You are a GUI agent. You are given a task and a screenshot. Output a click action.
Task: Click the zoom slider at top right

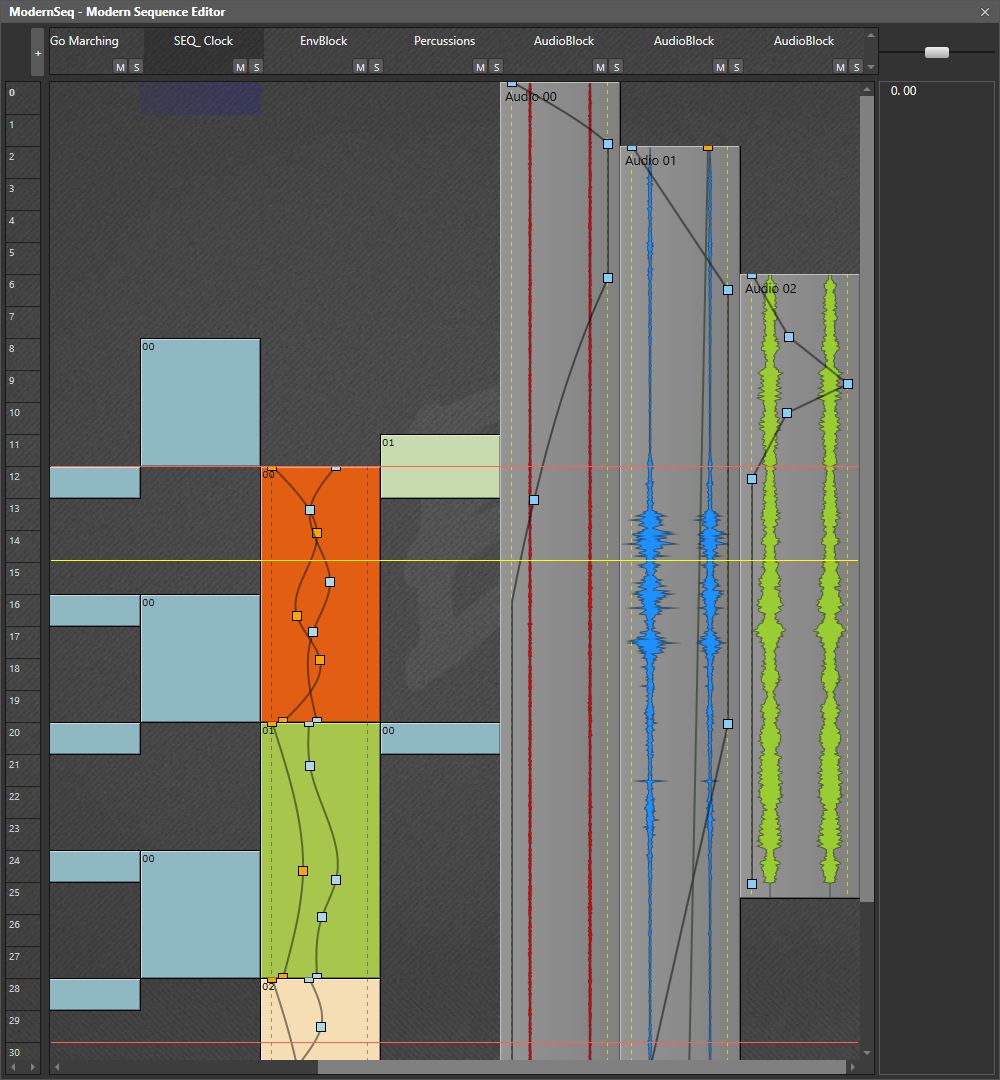point(936,52)
